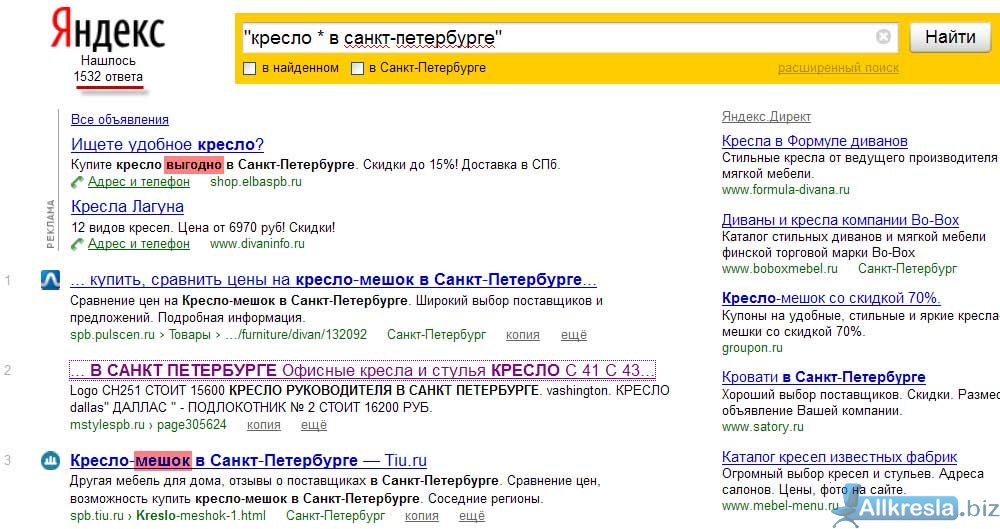Visit www.satory.ru
Screen dimensions: 1000x529
point(763,426)
